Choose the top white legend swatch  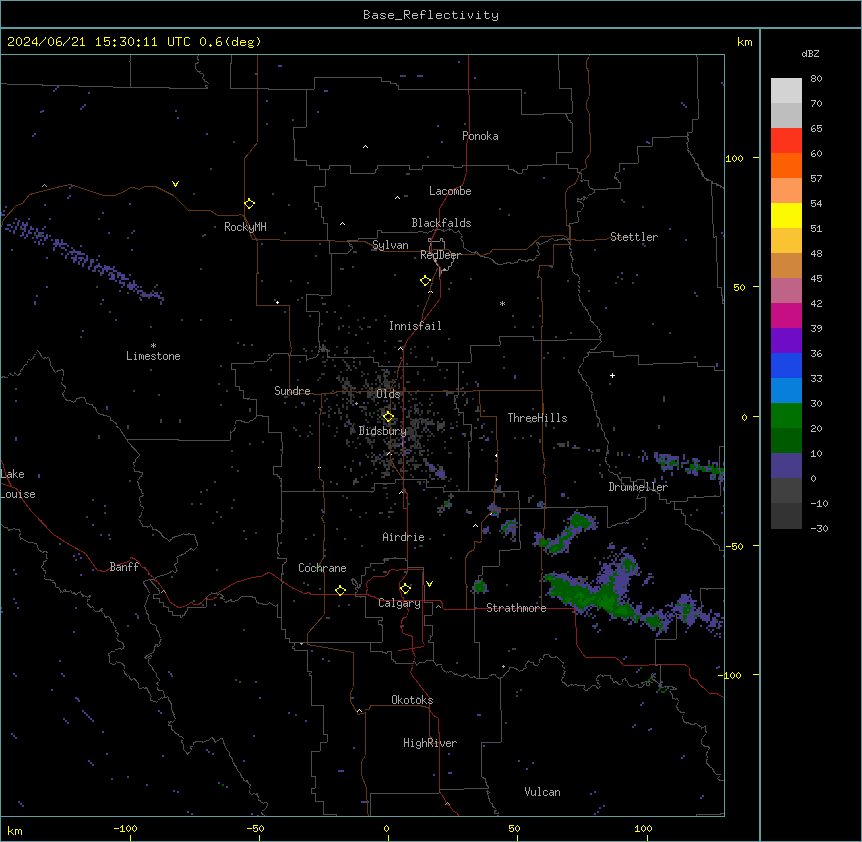[786, 90]
